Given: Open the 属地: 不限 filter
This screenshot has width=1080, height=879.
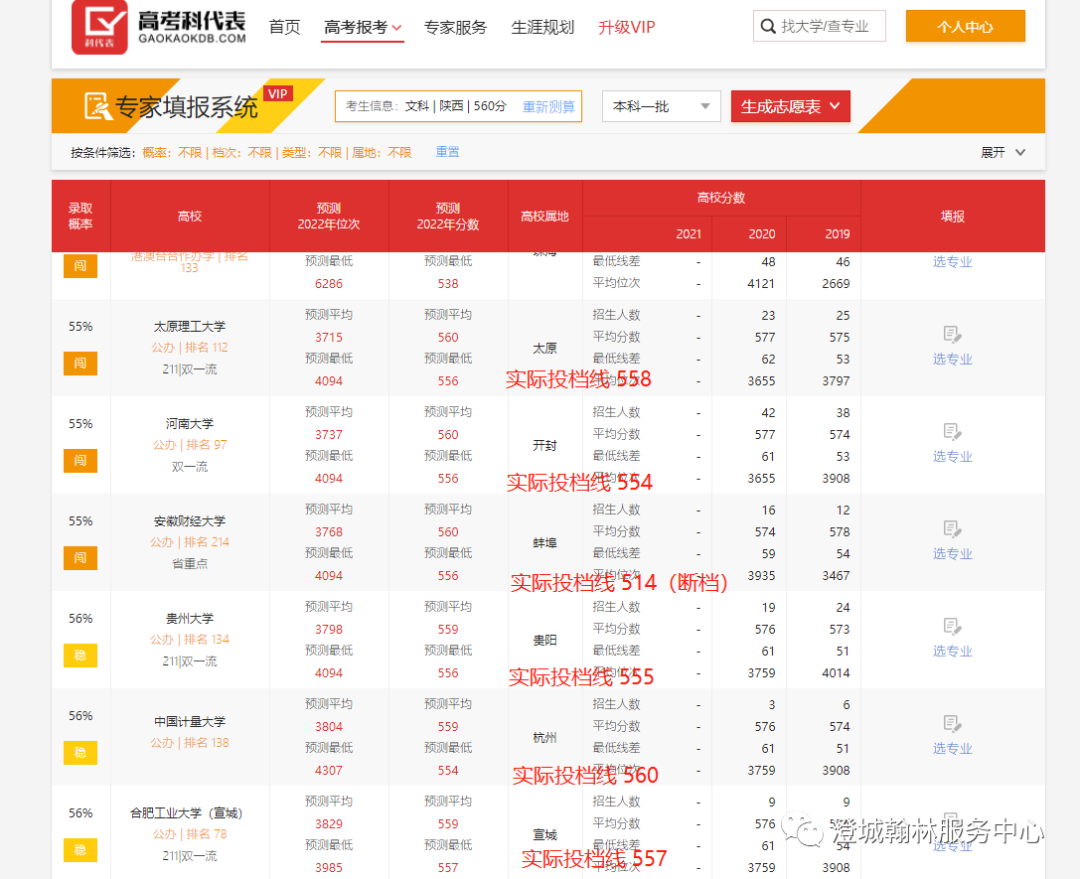Looking at the screenshot, I should click(x=382, y=152).
